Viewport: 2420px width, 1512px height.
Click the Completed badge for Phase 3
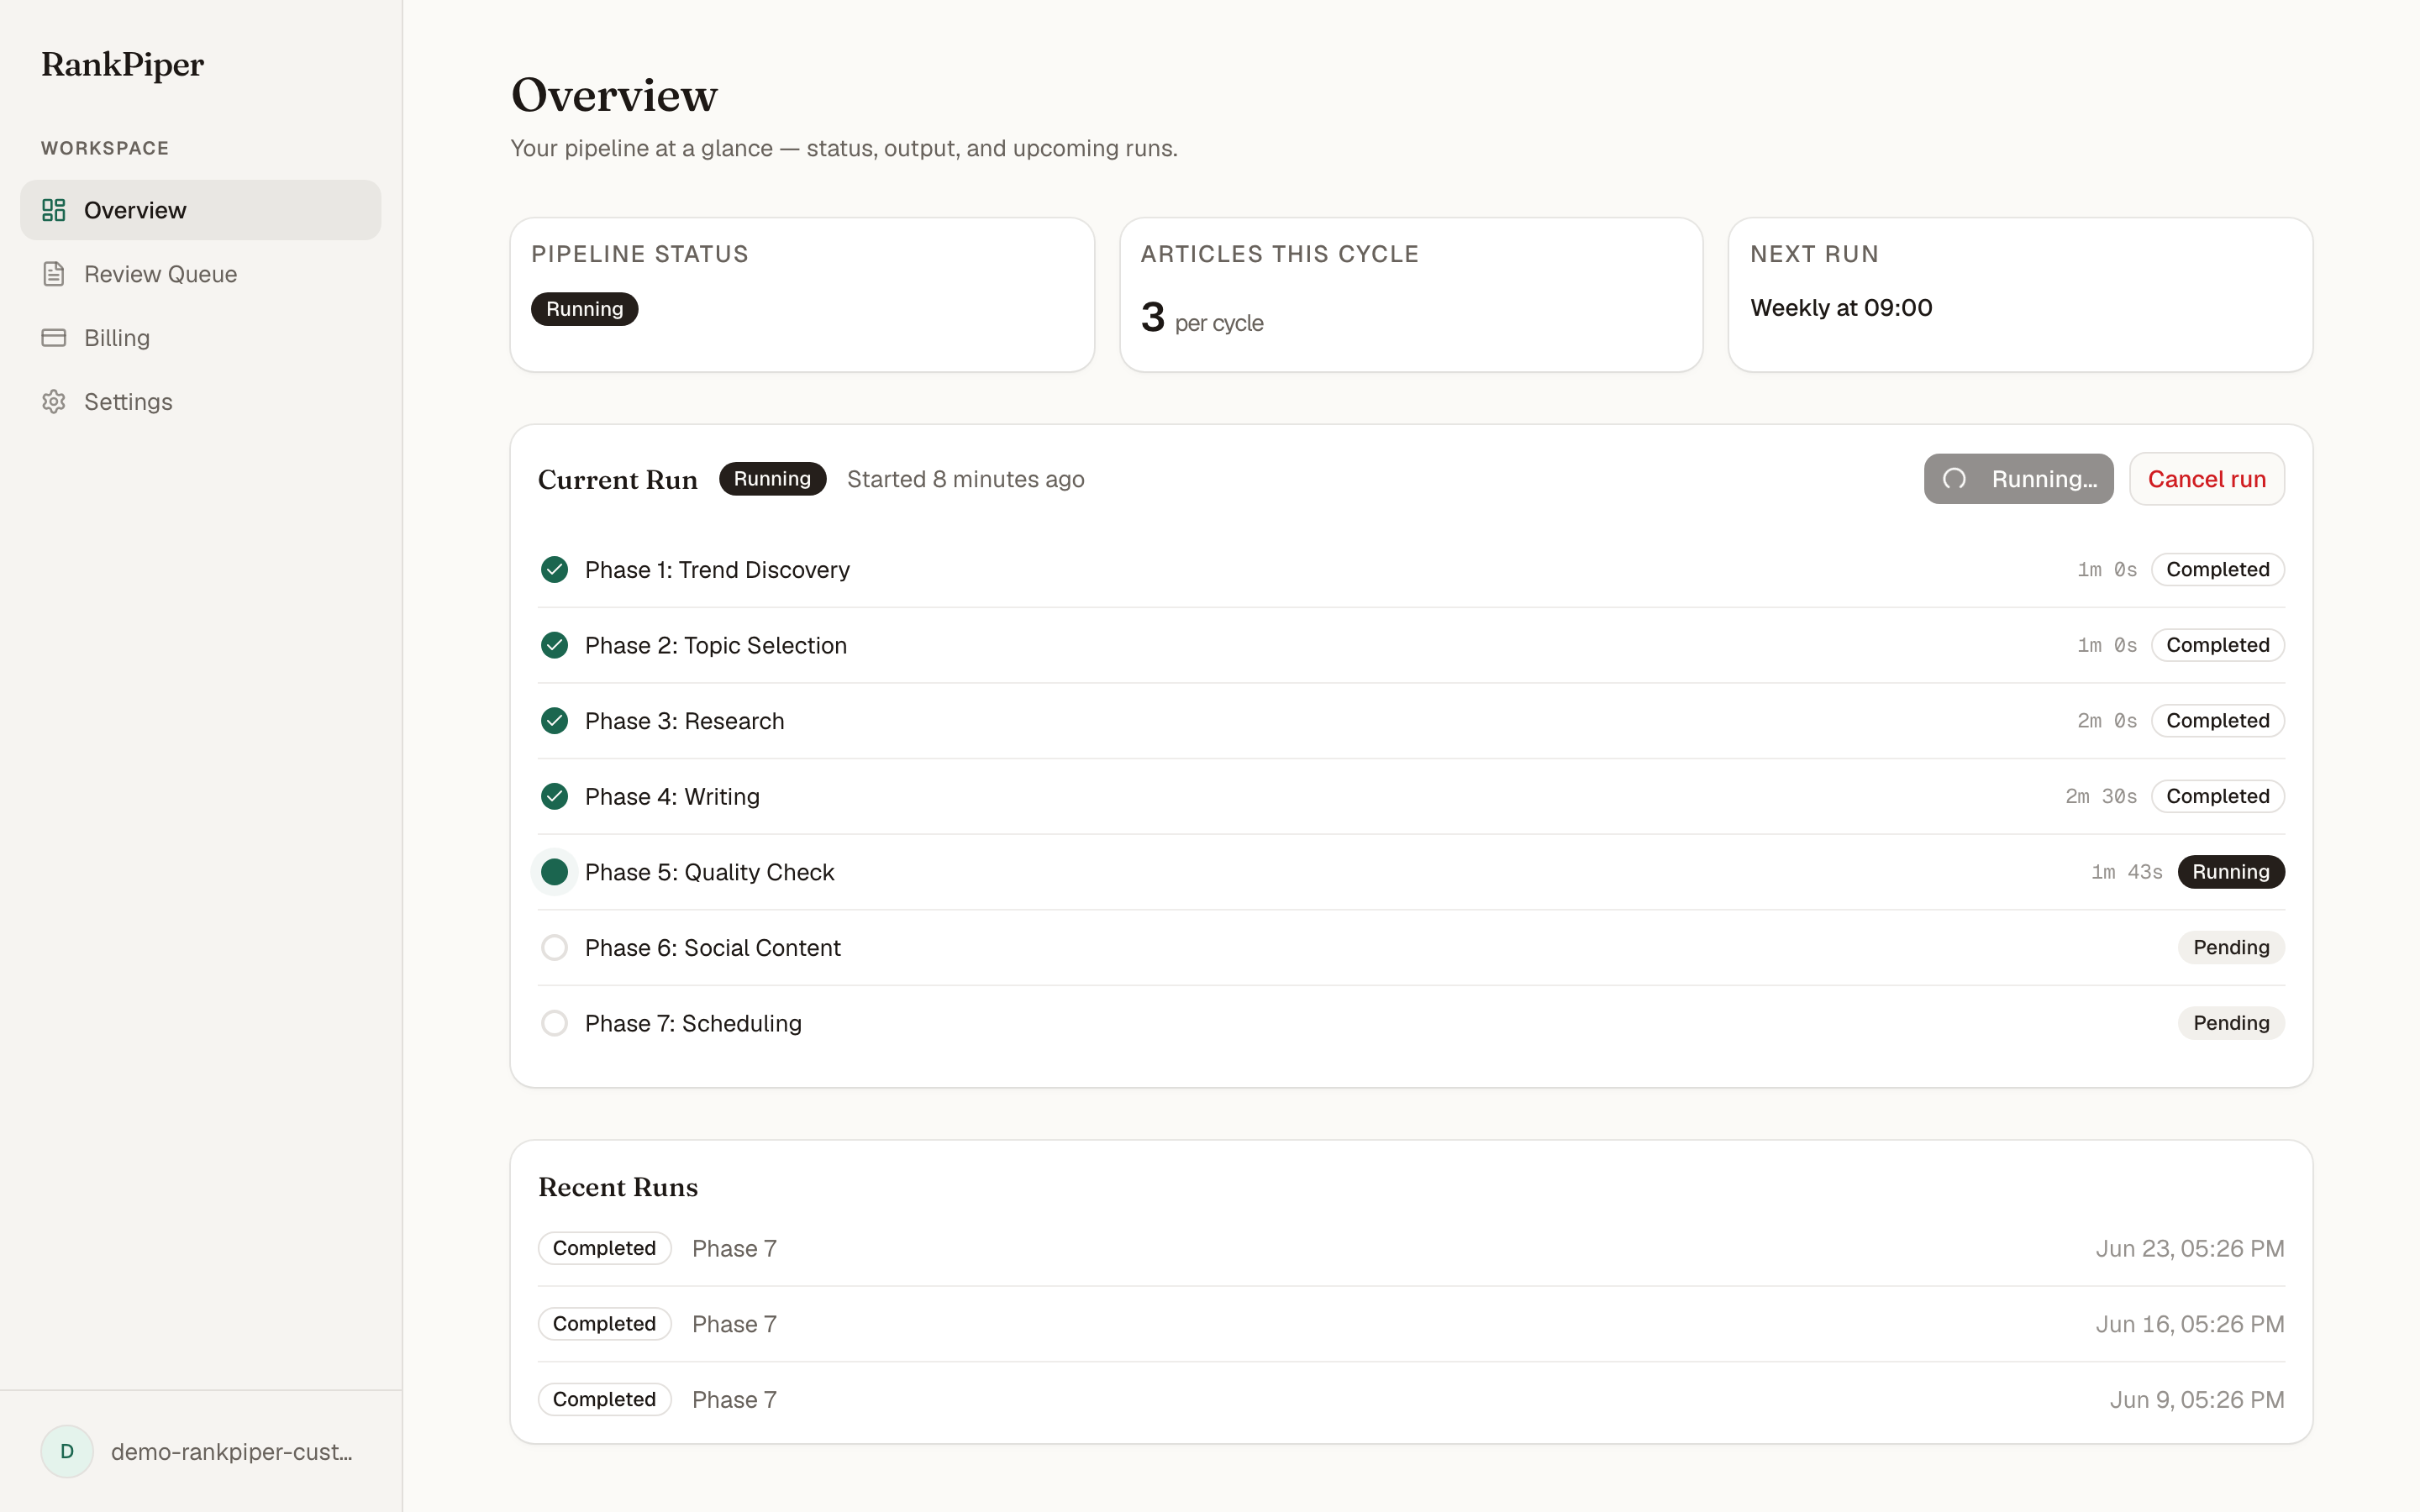click(2217, 721)
